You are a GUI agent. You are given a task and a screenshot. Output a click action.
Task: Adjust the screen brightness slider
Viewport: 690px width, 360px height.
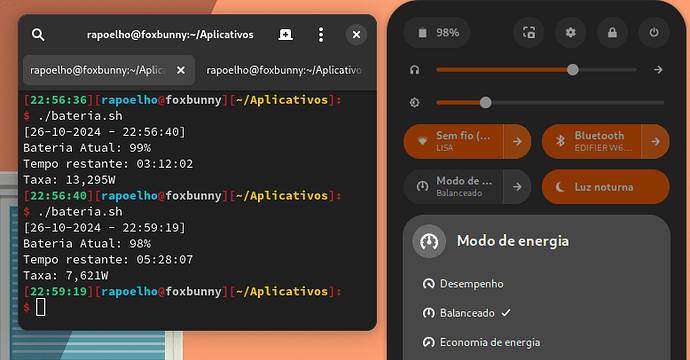(x=550, y=103)
